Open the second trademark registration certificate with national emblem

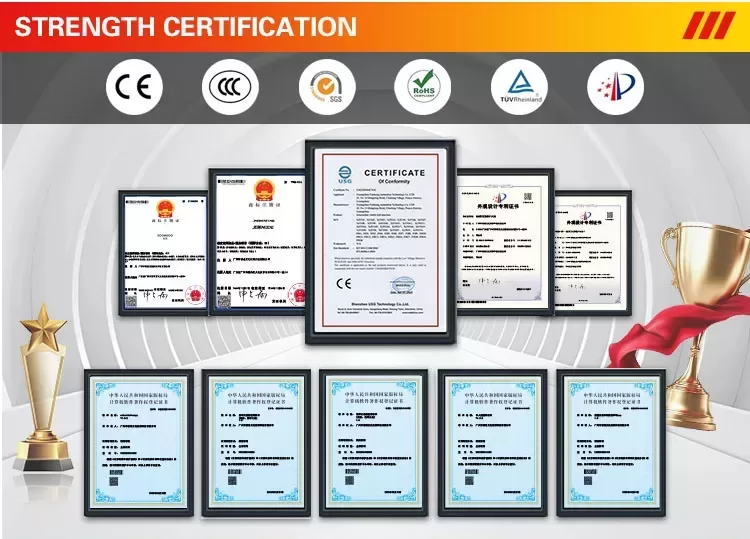(x=257, y=242)
